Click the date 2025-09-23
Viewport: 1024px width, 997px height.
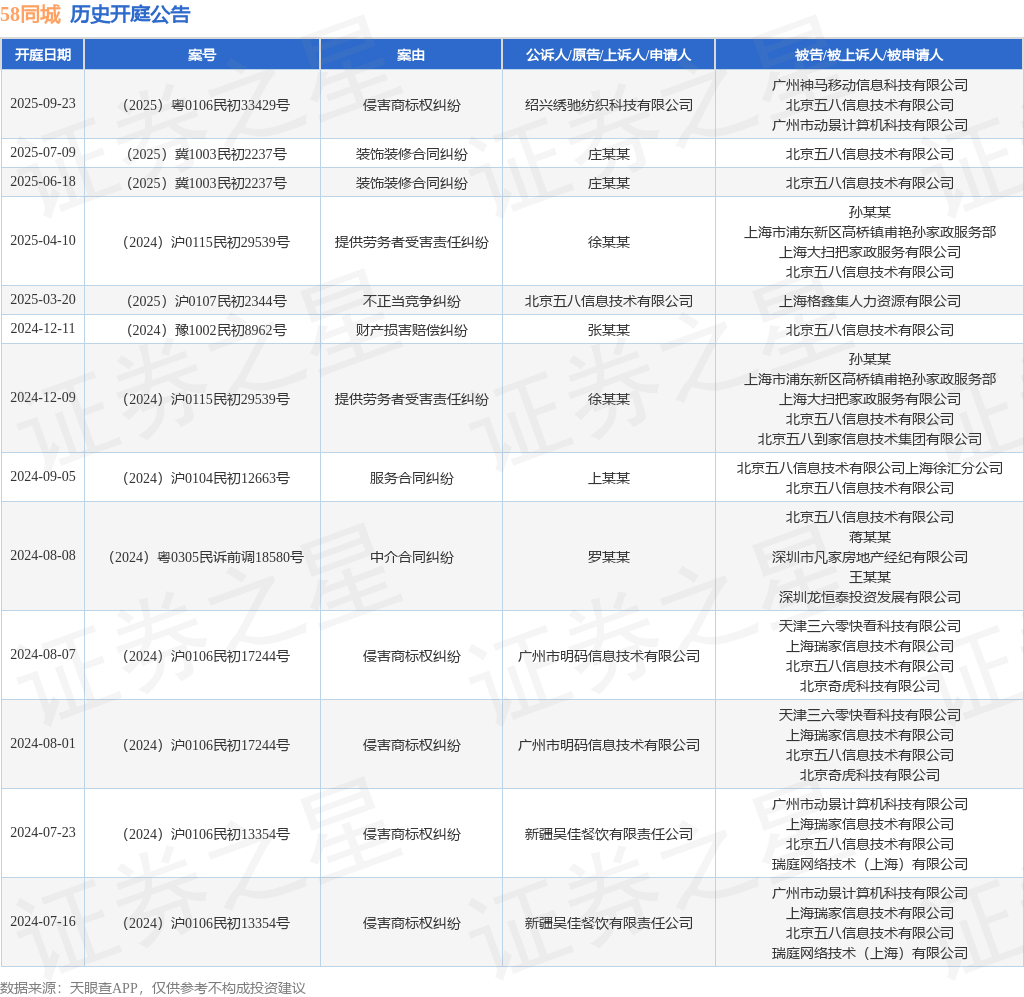43,104
